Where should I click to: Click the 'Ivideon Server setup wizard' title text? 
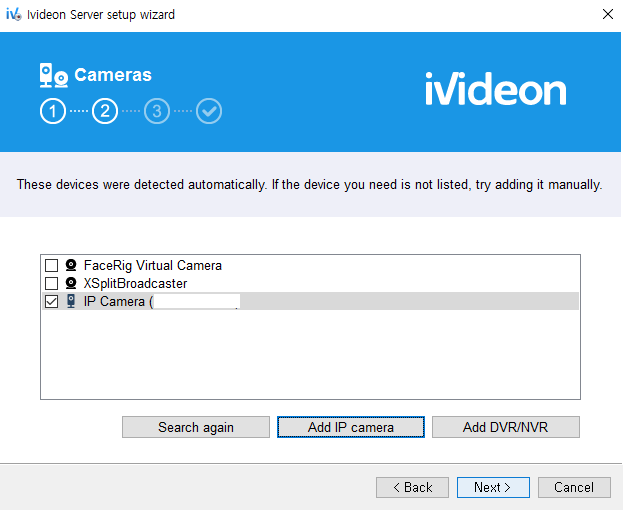[x=101, y=15]
